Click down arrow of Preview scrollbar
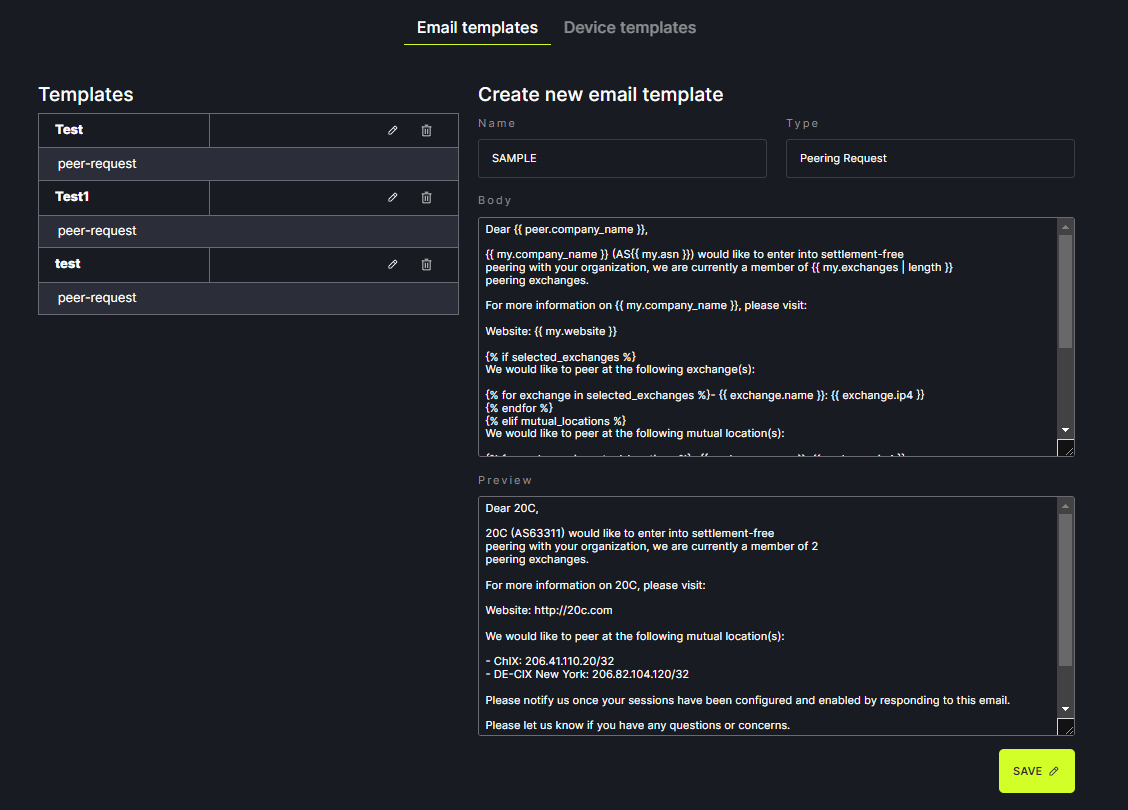 (x=1066, y=709)
